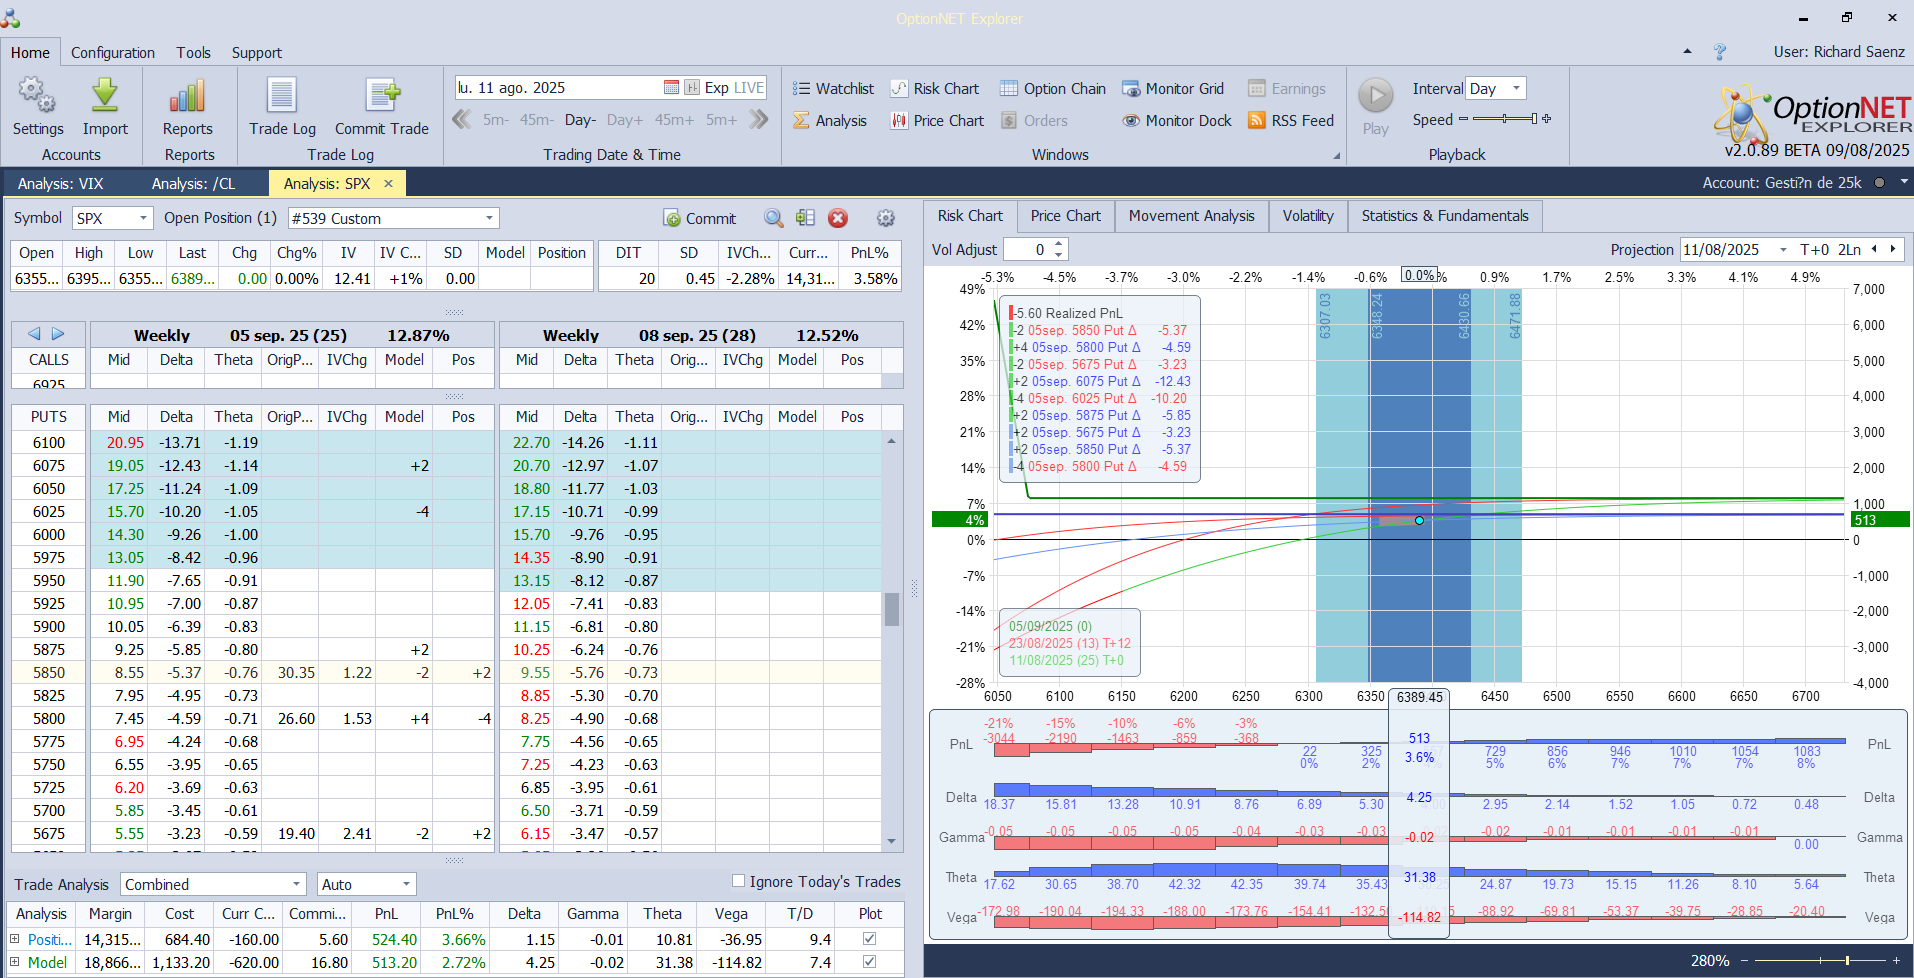Screen dimensions: 1914x978
Task: Click the 5m- time step button
Action: [x=496, y=120]
